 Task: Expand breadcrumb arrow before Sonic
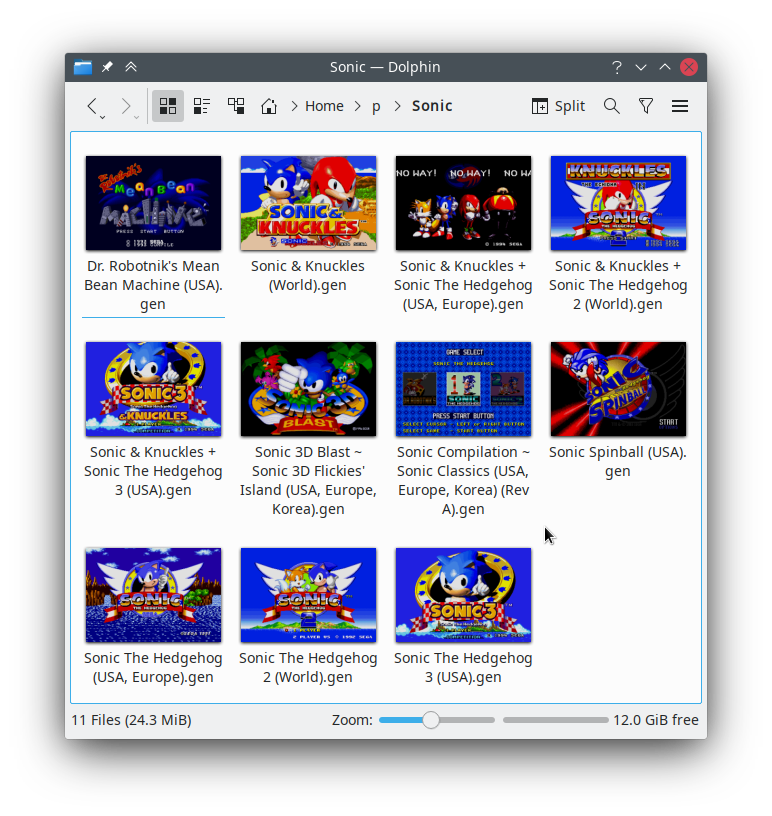398,106
